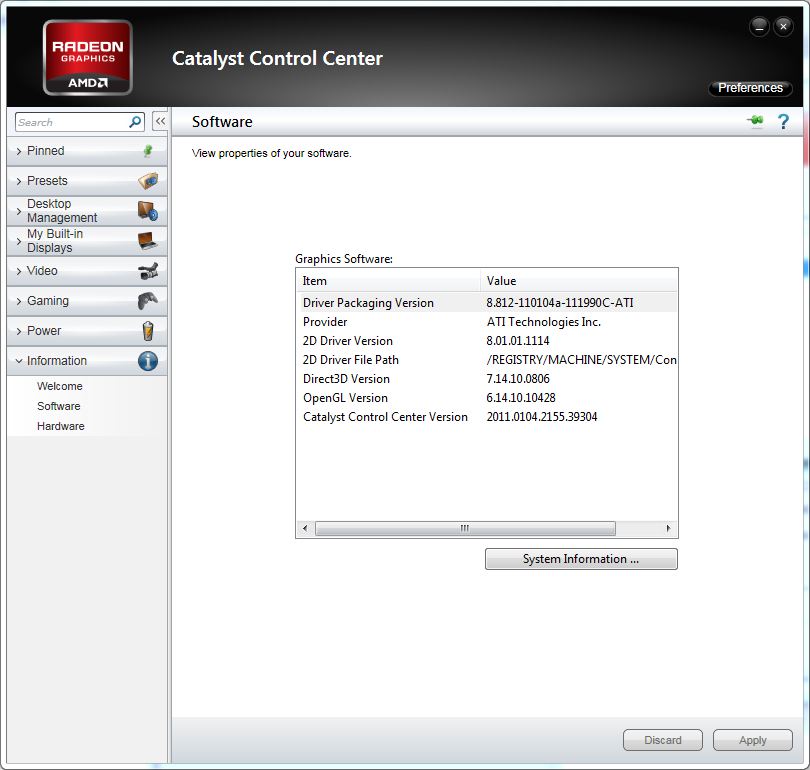Image resolution: width=810 pixels, height=770 pixels.
Task: Select the 2D Driver File Path row
Action: [x=487, y=360]
